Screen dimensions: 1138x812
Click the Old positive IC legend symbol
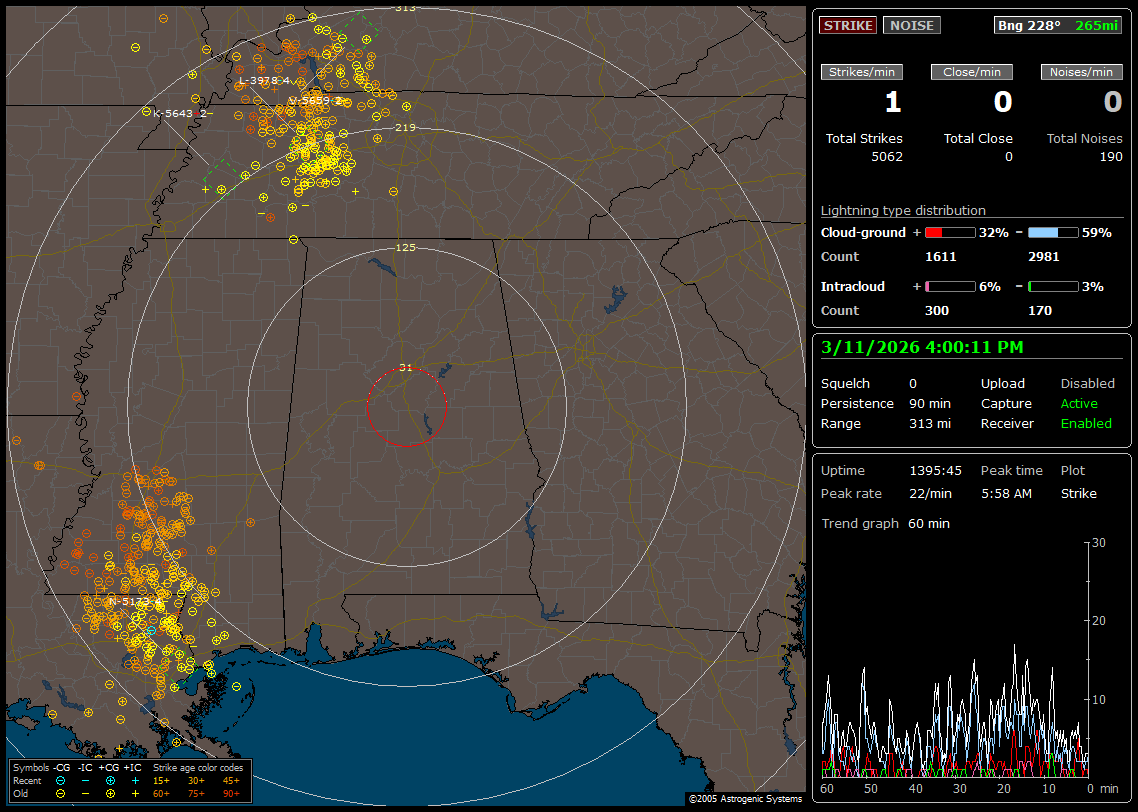(134, 793)
